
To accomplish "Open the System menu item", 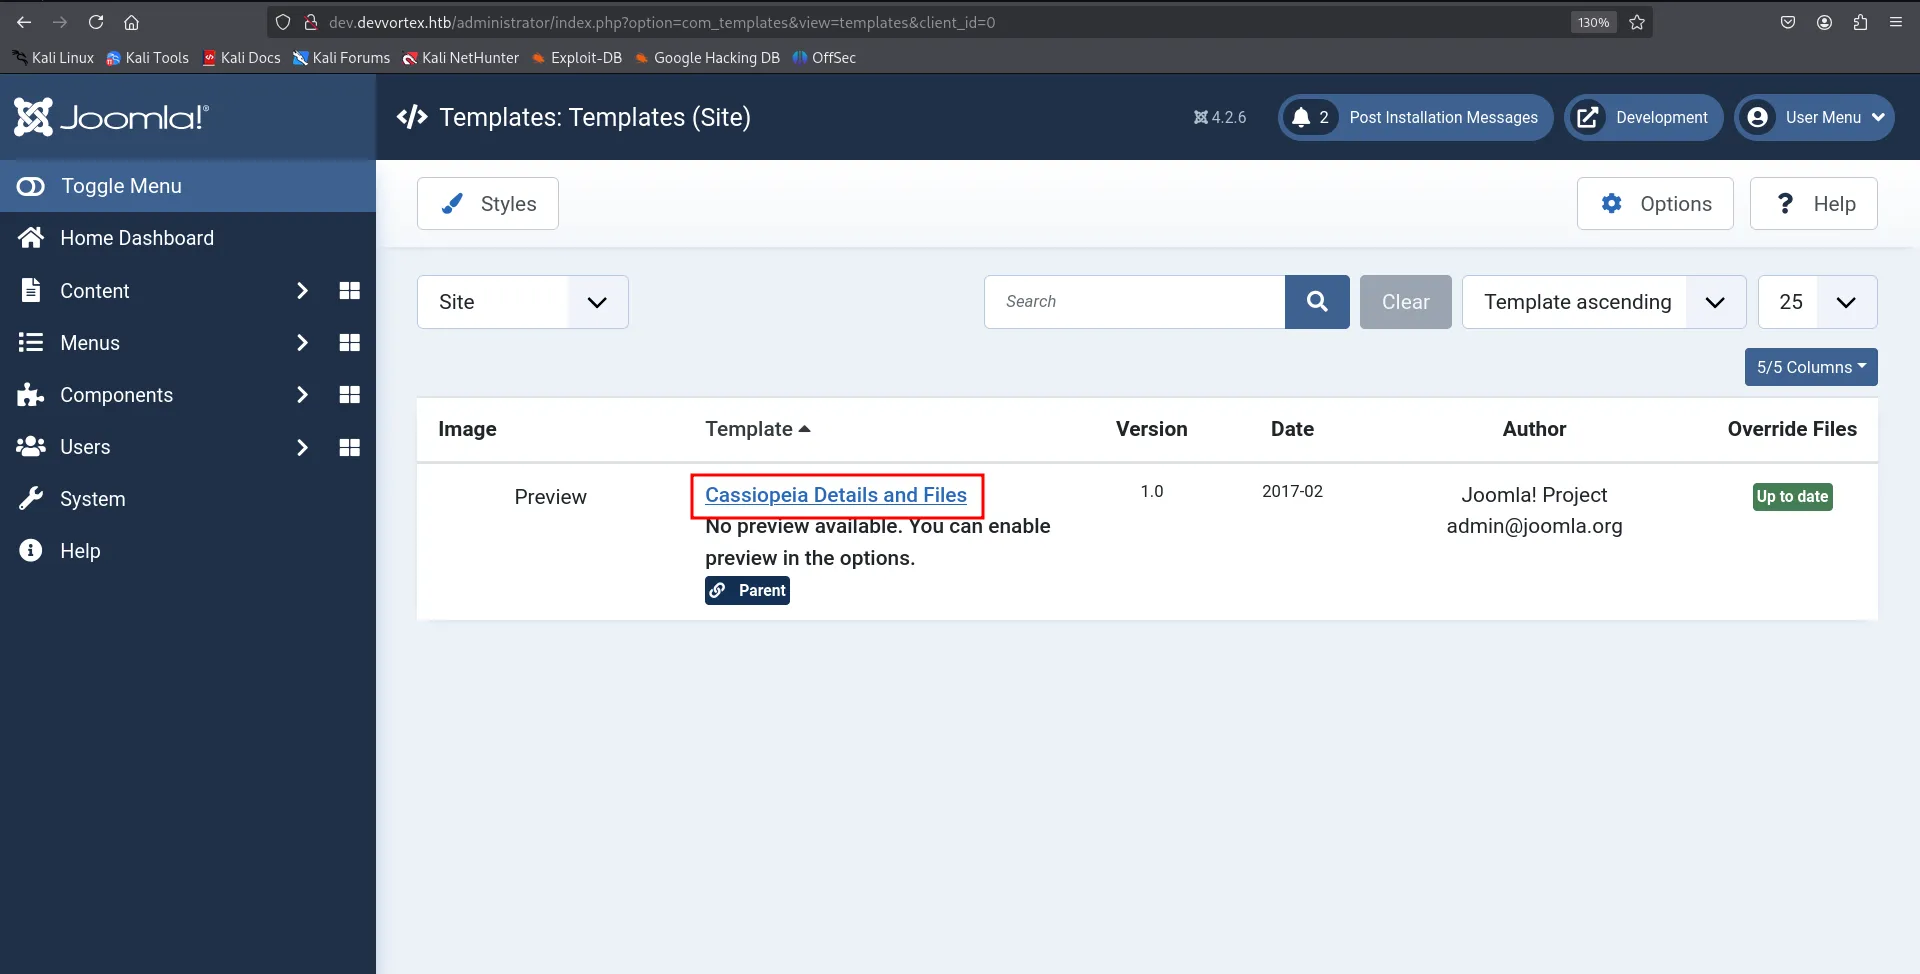I will (188, 499).
